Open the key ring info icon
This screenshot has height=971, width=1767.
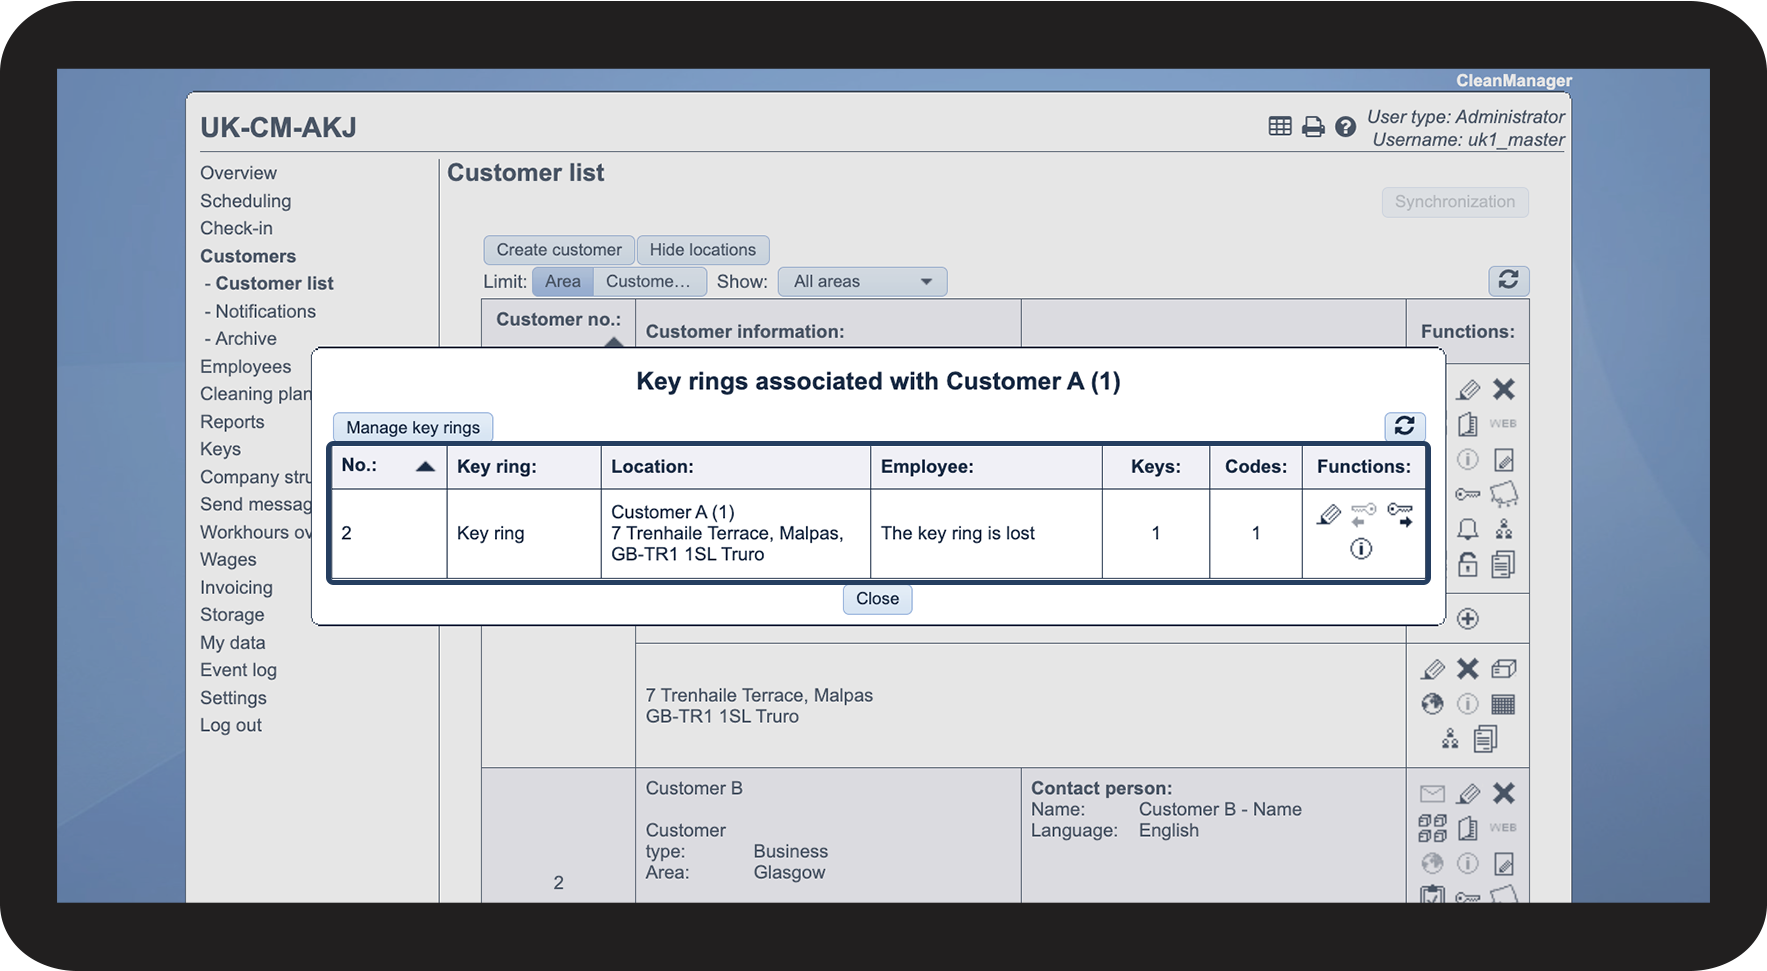(x=1361, y=549)
